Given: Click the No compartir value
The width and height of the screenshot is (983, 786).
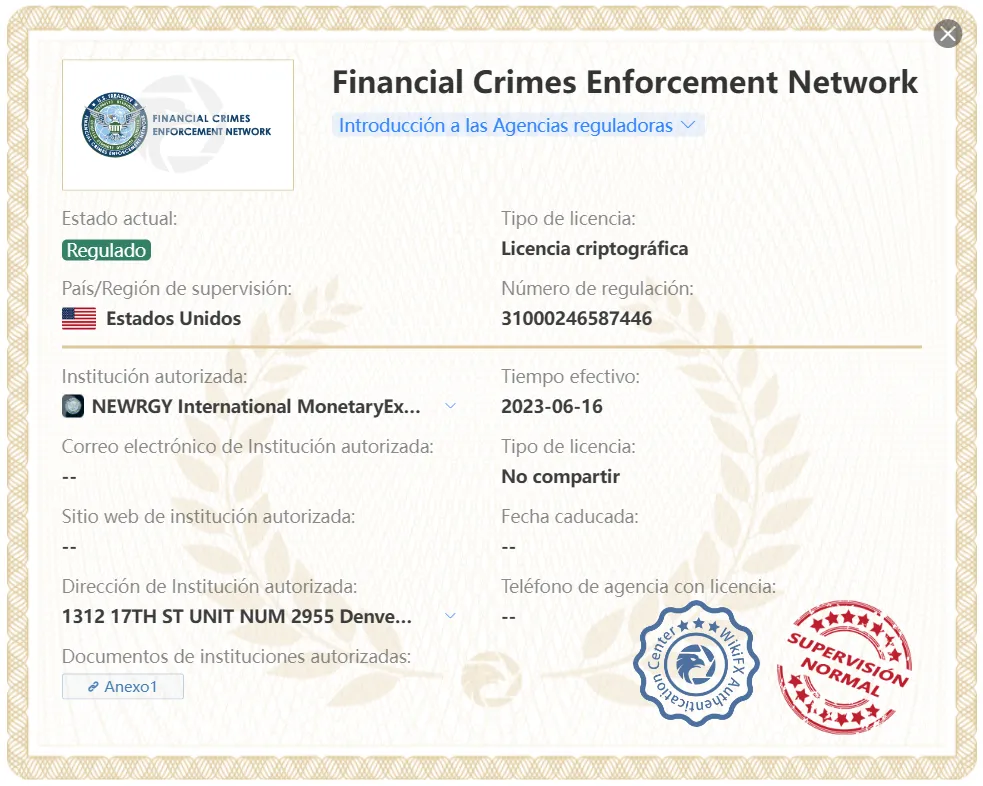Looking at the screenshot, I should 560,476.
